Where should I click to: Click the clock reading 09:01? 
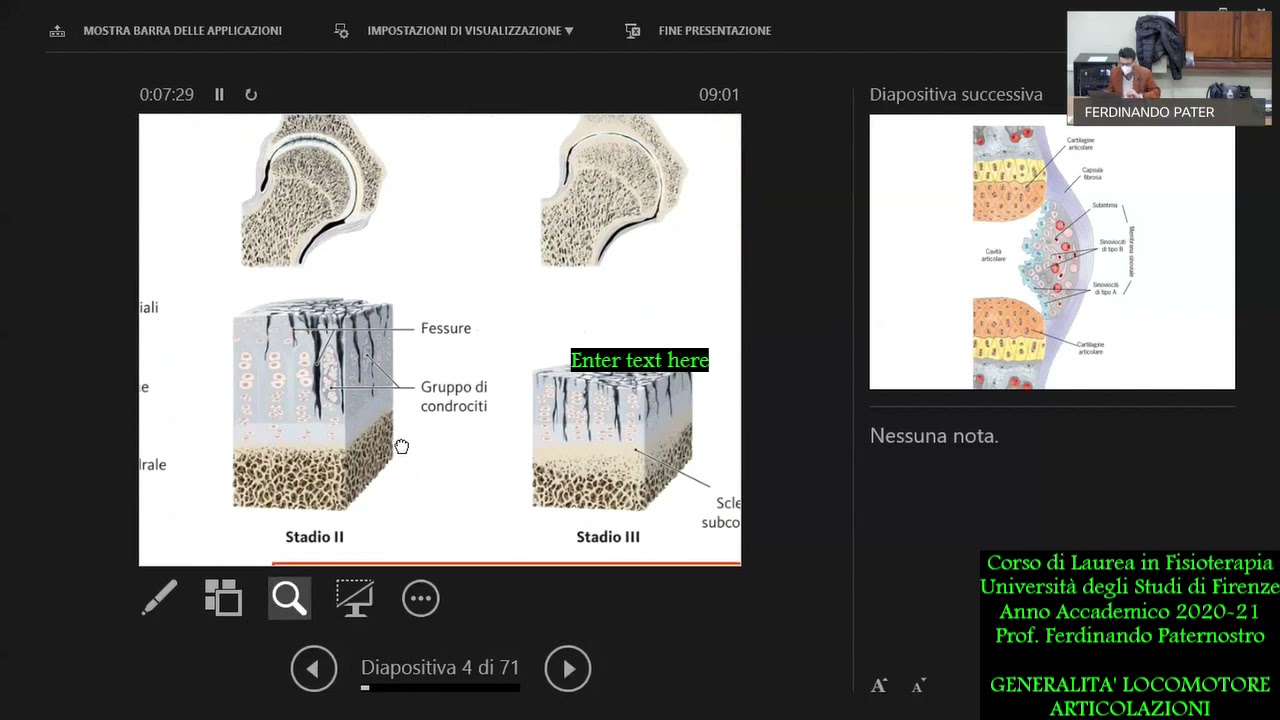coord(719,94)
